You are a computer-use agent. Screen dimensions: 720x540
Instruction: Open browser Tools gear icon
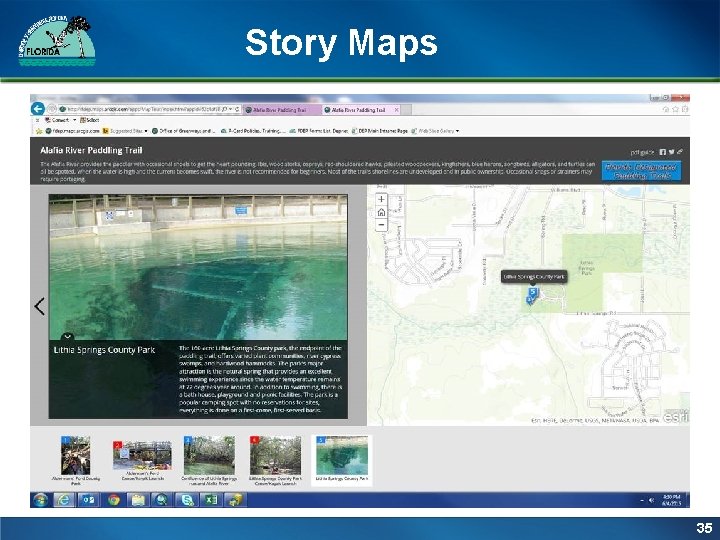tap(685, 109)
